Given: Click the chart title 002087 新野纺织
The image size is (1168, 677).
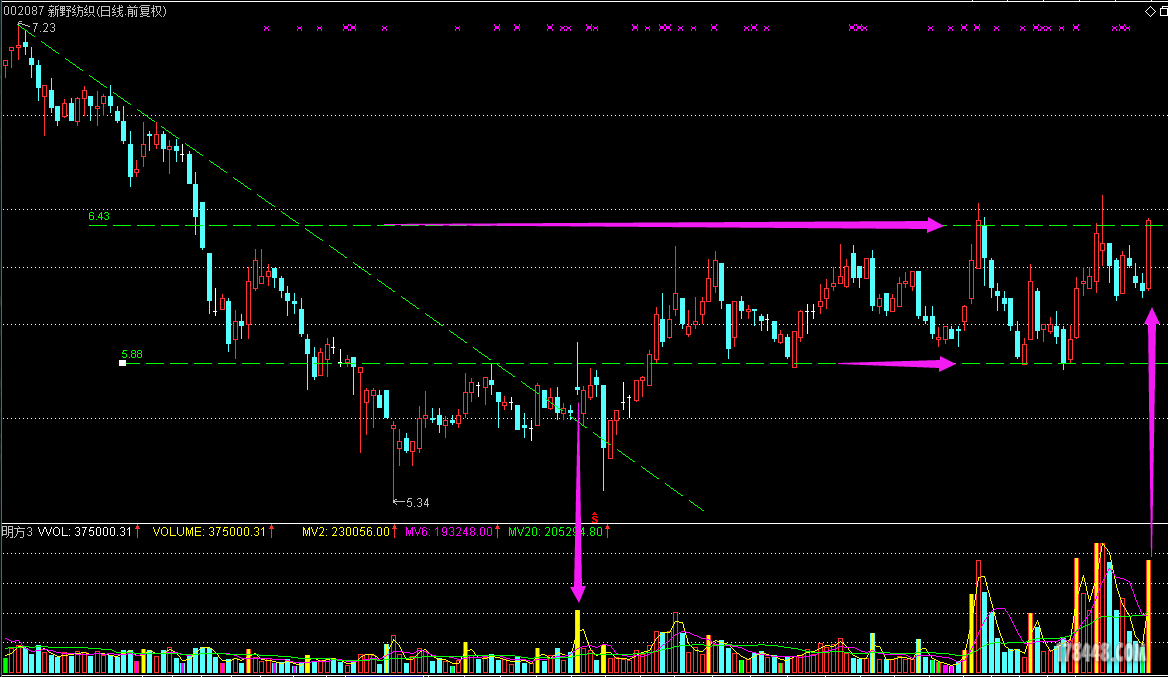Looking at the screenshot, I should [x=86, y=11].
